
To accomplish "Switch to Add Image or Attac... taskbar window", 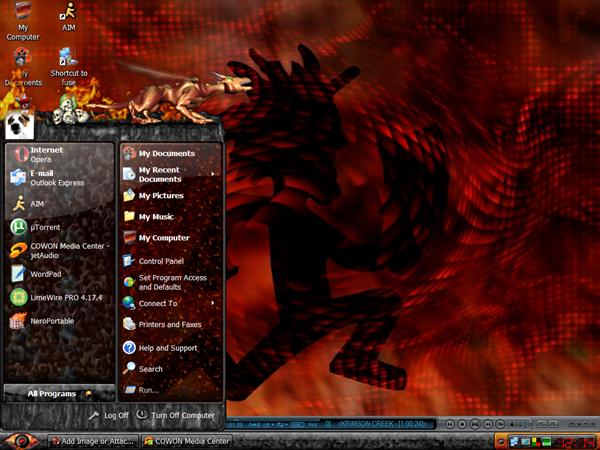I will (93, 441).
